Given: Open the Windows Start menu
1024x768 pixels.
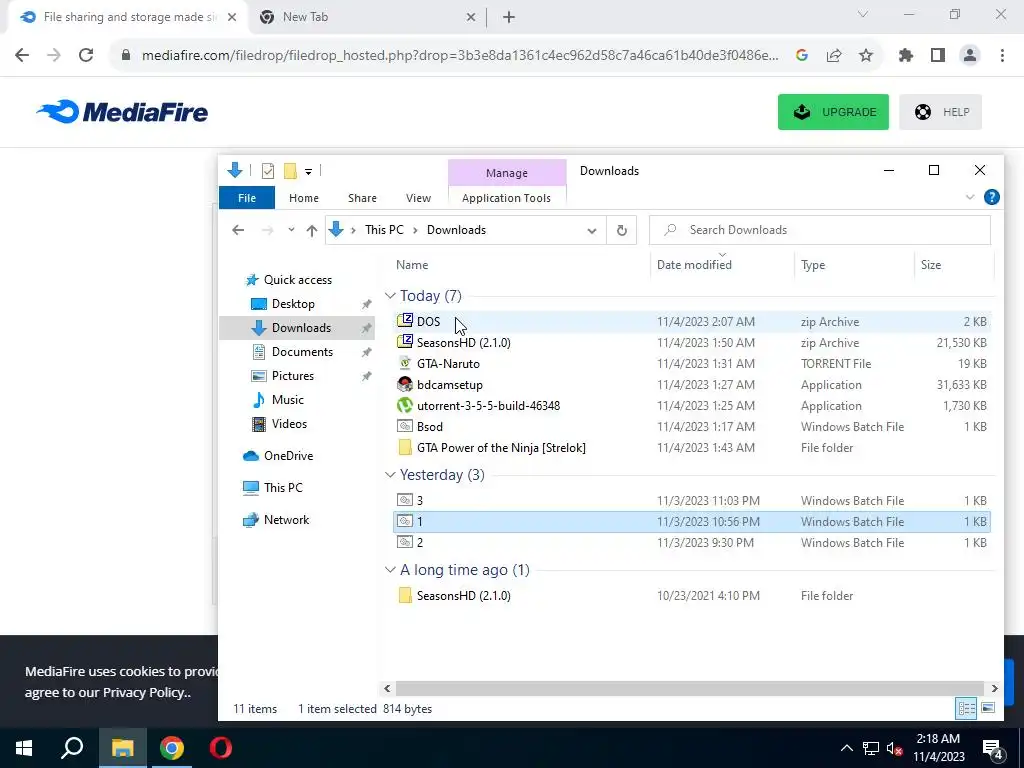Looking at the screenshot, I should coord(24,748).
